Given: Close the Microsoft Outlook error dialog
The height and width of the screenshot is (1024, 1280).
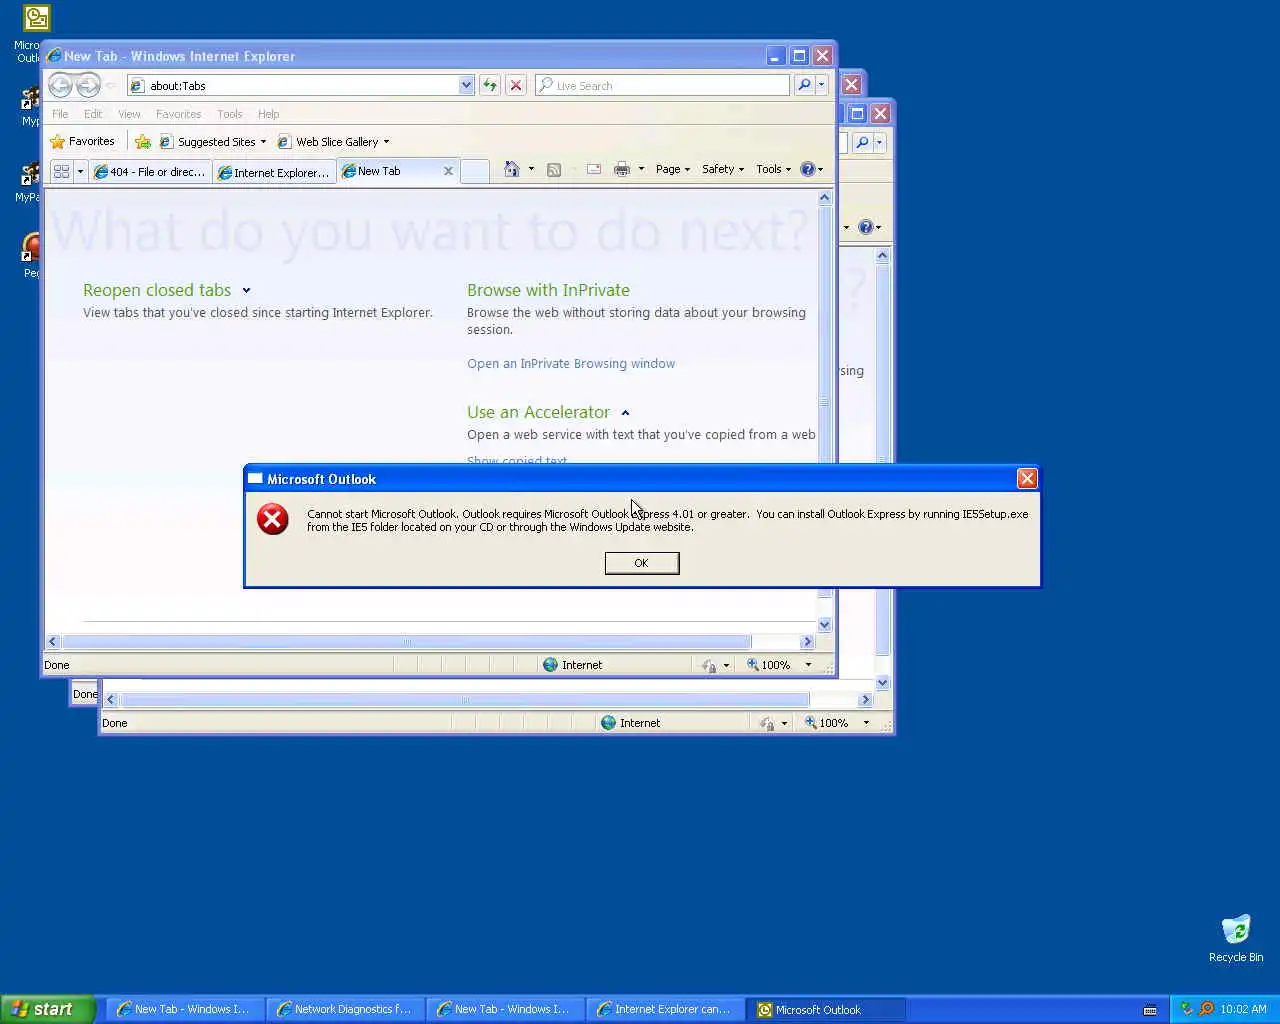Looking at the screenshot, I should (1027, 479).
